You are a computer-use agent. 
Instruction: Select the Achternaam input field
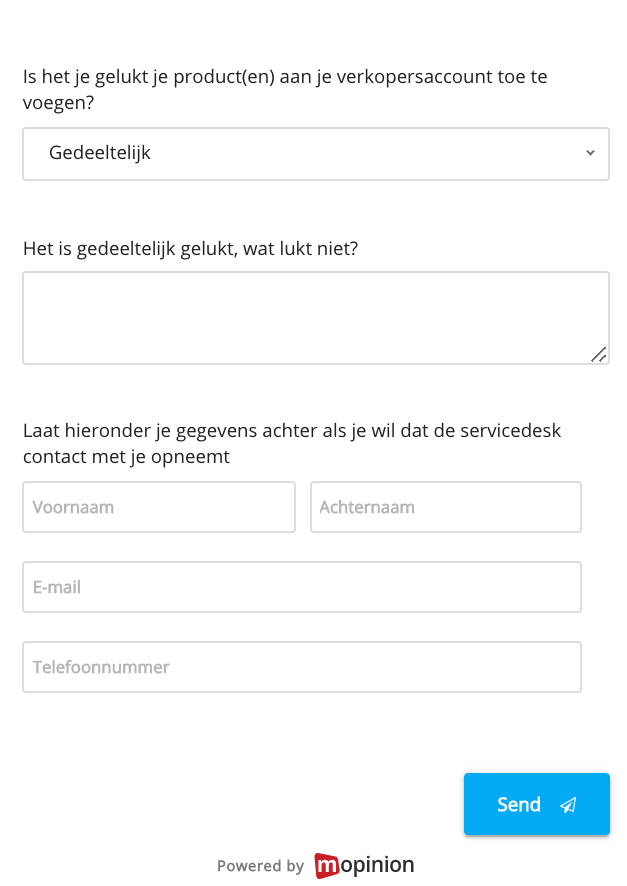tap(446, 507)
